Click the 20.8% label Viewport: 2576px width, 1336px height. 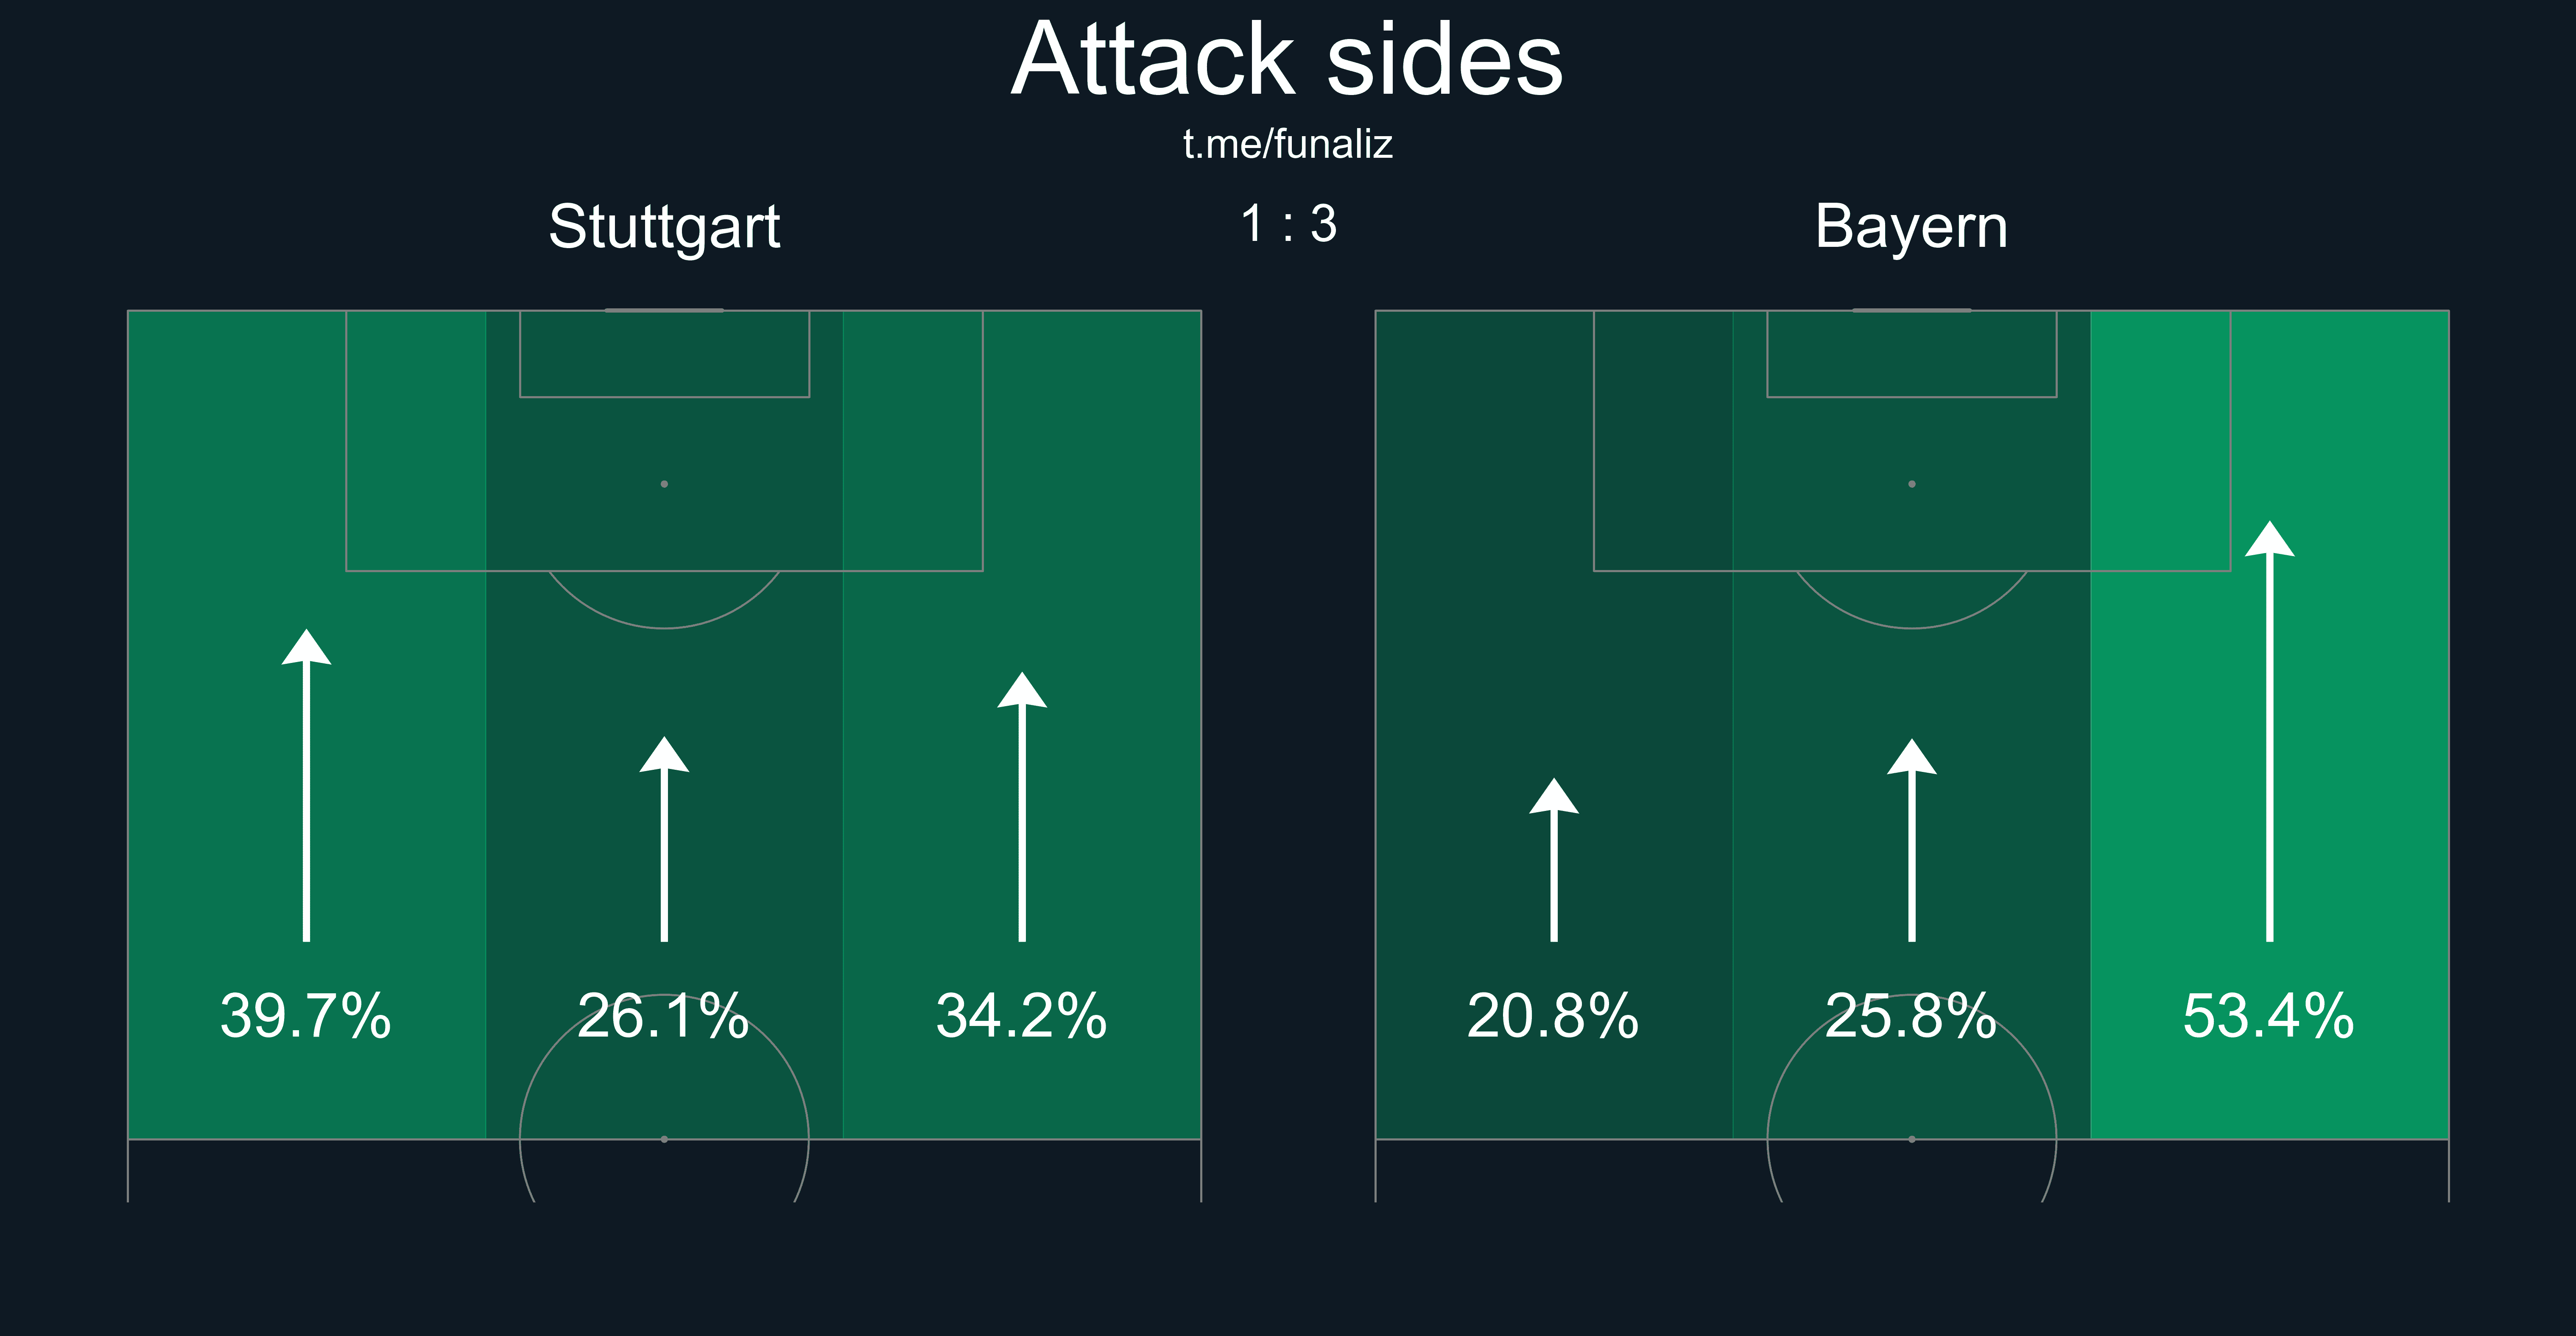point(1553,1016)
